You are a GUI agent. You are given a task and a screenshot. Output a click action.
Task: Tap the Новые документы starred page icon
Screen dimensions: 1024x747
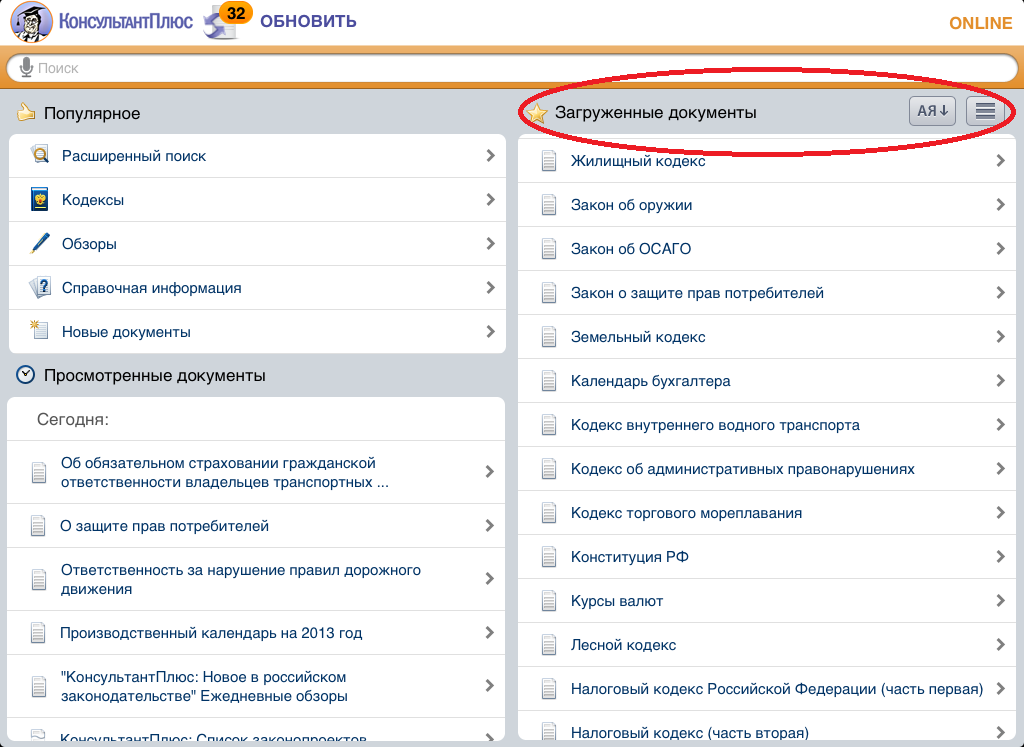(x=40, y=330)
